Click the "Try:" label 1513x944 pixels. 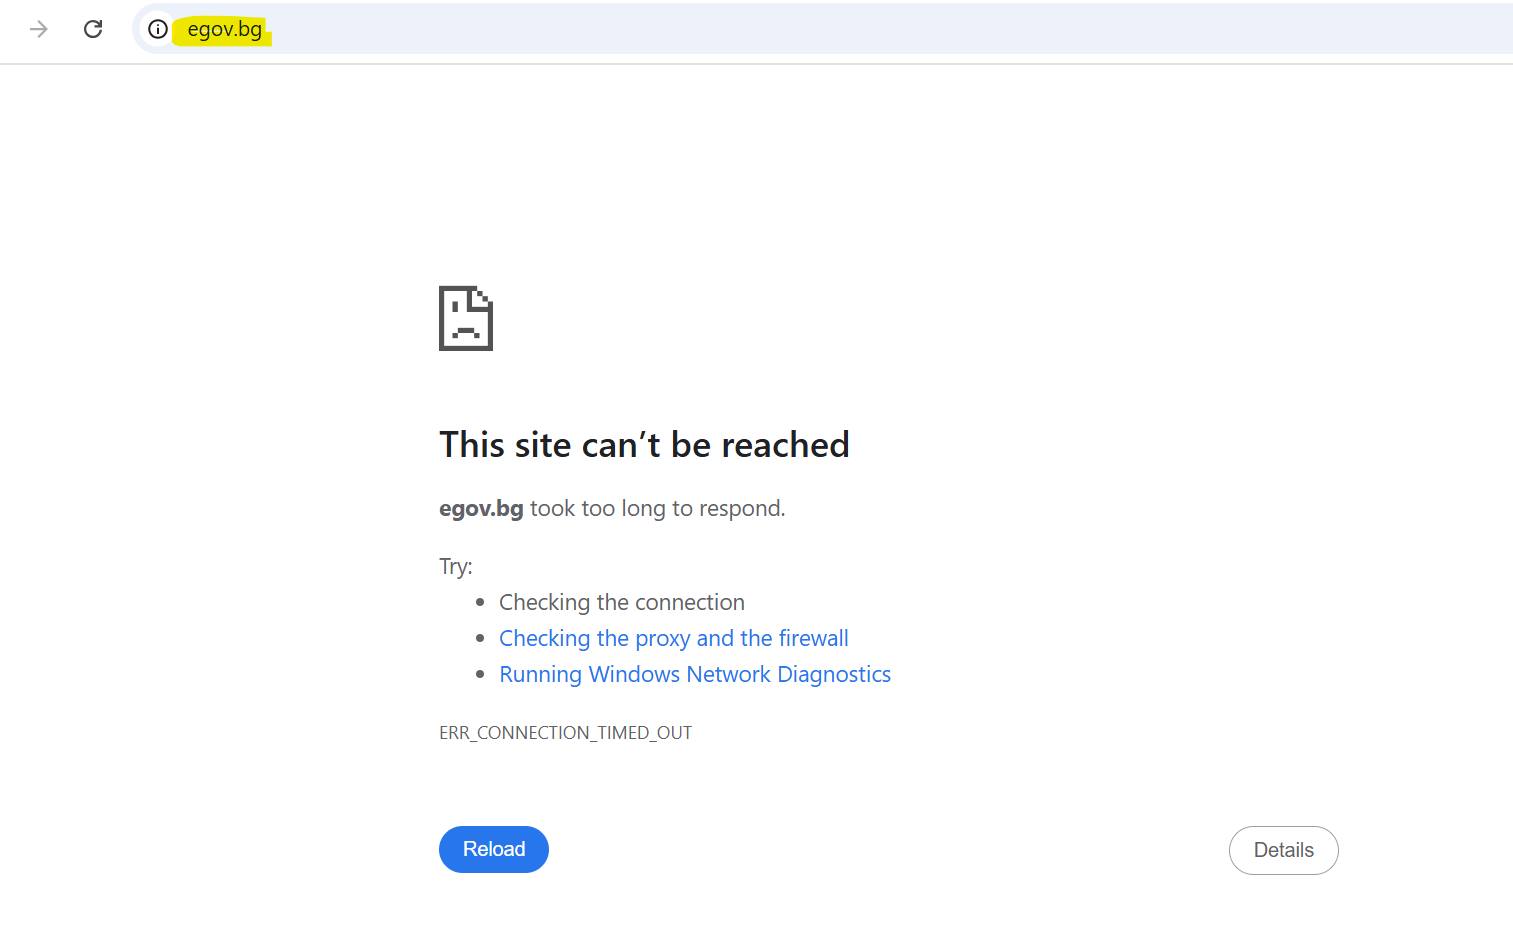[455, 567]
